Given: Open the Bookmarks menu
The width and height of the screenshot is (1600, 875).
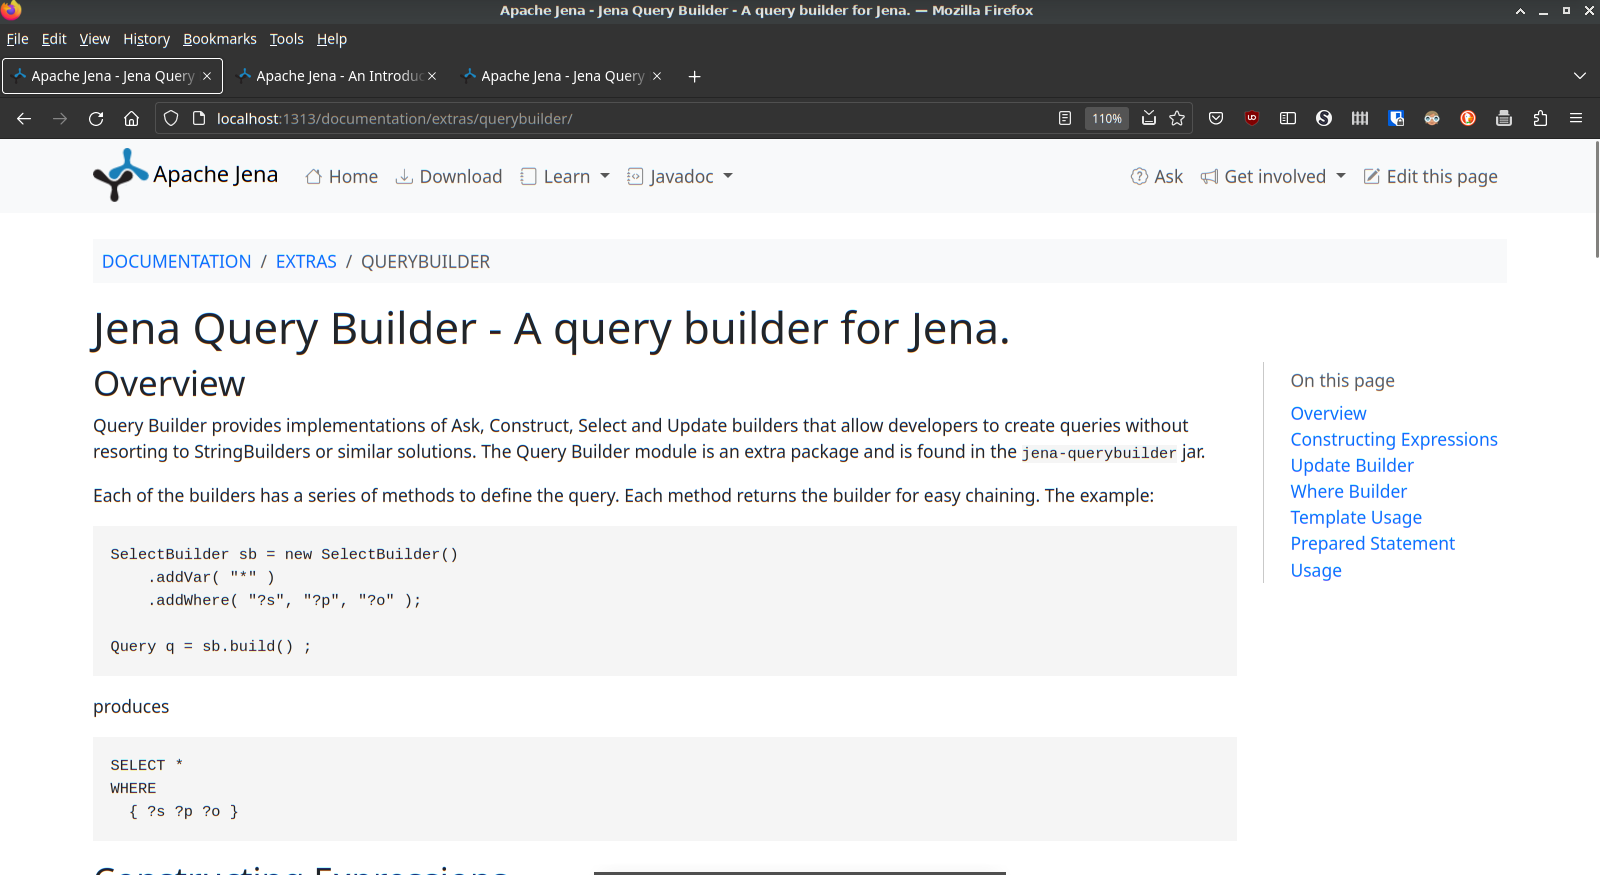Looking at the screenshot, I should [x=220, y=39].
